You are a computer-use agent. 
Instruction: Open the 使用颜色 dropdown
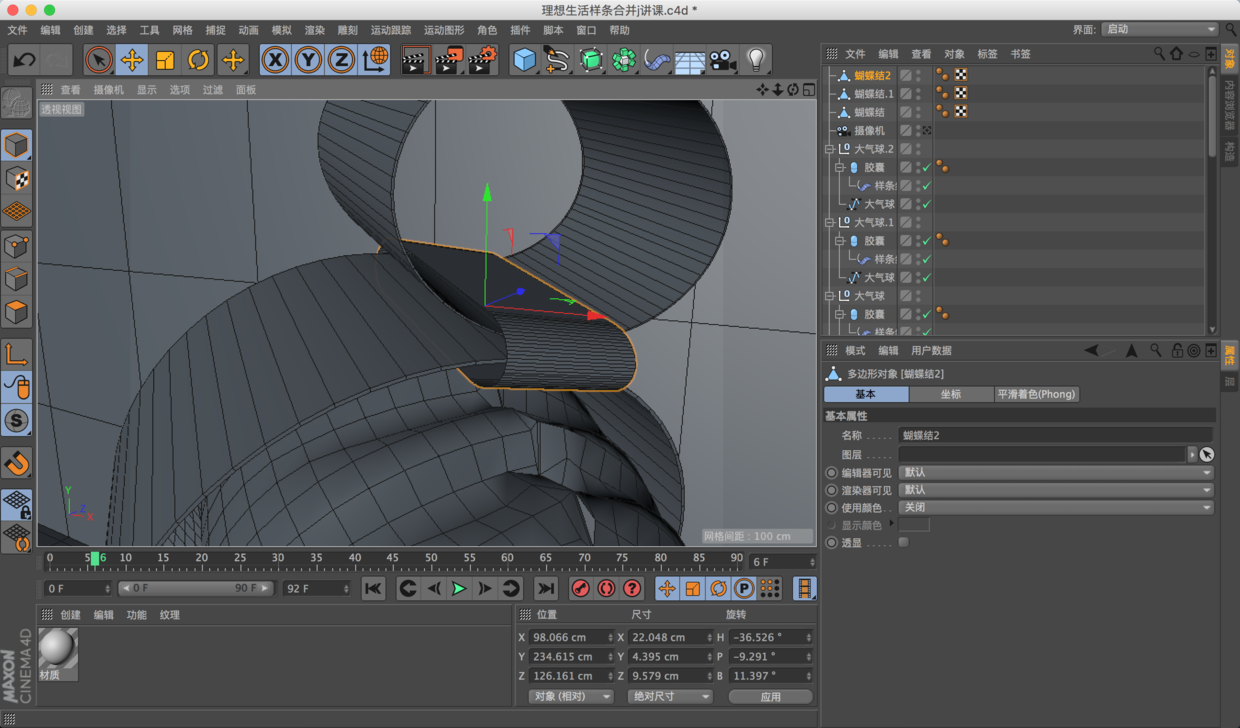1055,507
